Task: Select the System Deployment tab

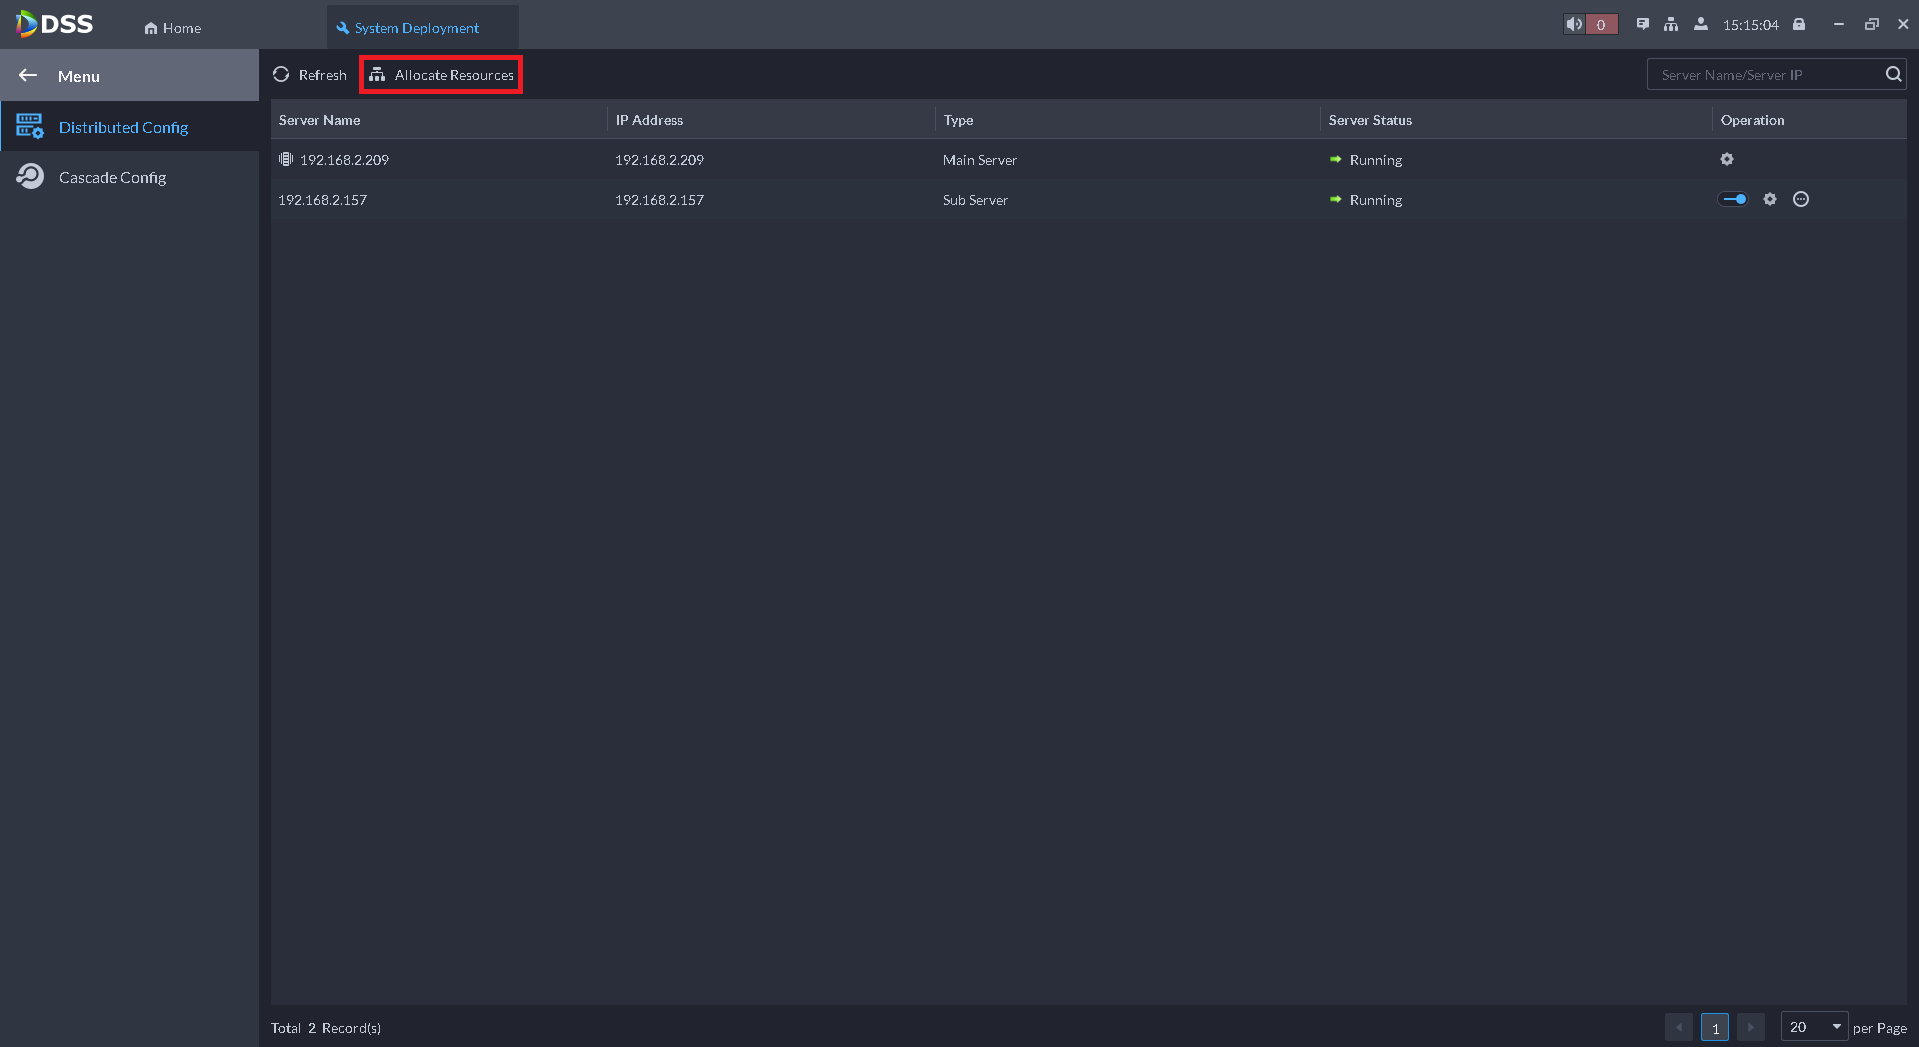Action: tap(416, 28)
